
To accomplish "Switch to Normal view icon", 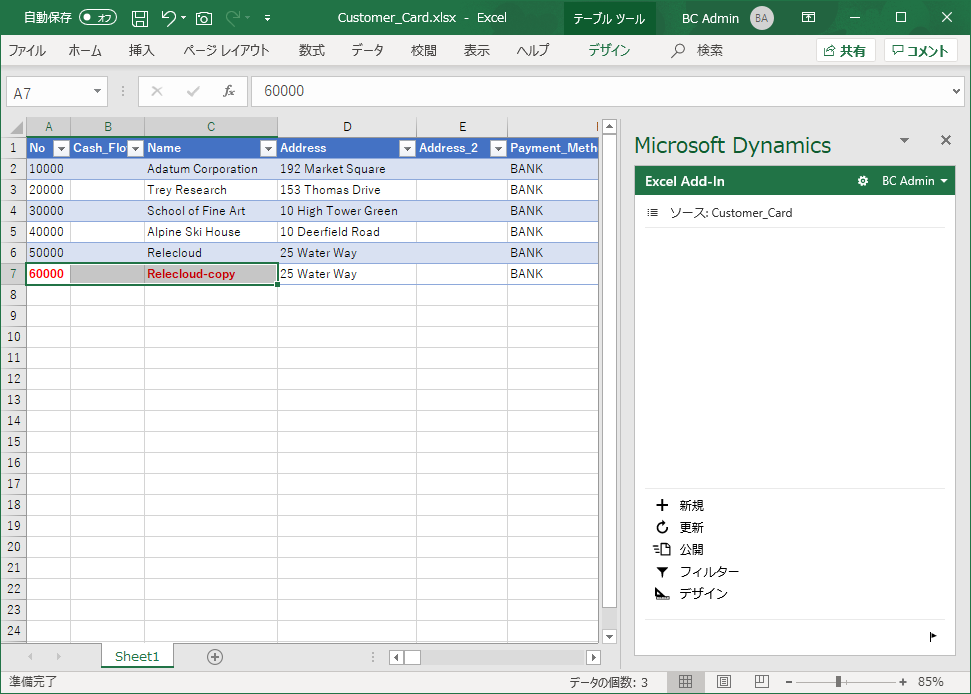I will coord(686,682).
